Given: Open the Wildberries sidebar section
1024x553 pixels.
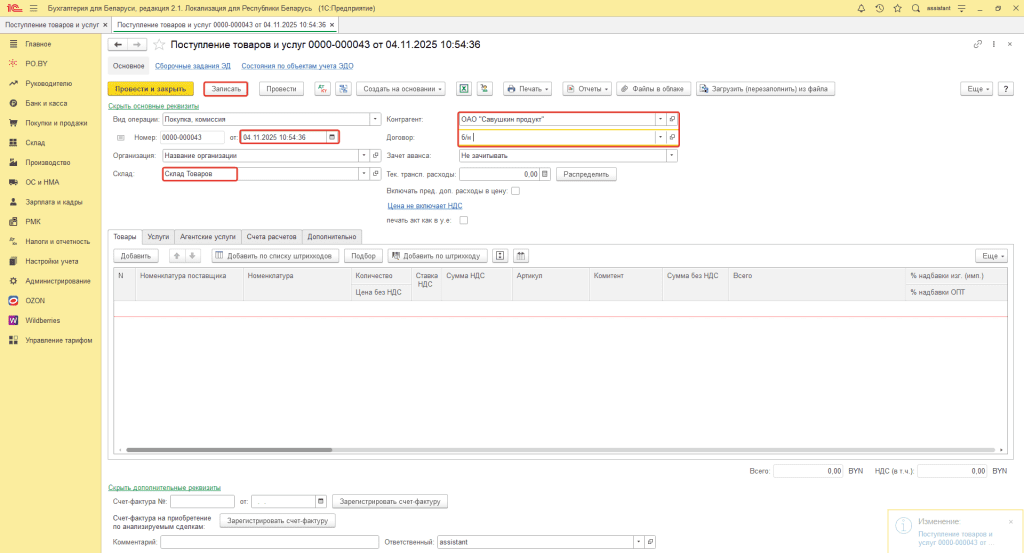Looking at the screenshot, I should click(42, 320).
